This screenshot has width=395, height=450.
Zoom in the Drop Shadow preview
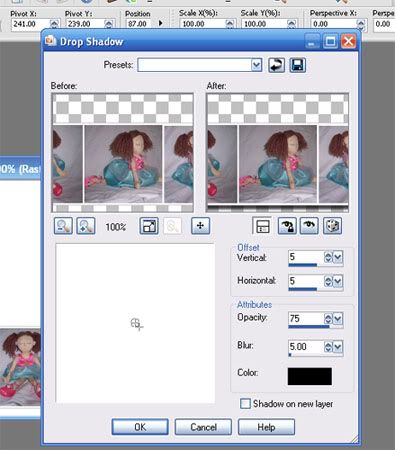(x=86, y=226)
